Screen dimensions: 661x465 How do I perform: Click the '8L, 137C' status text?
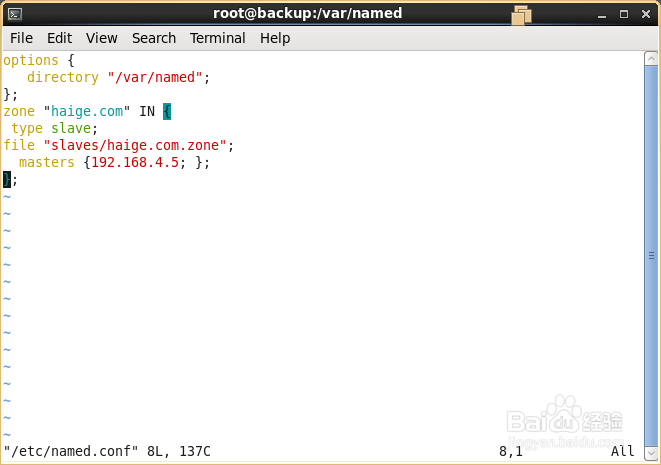tap(179, 452)
